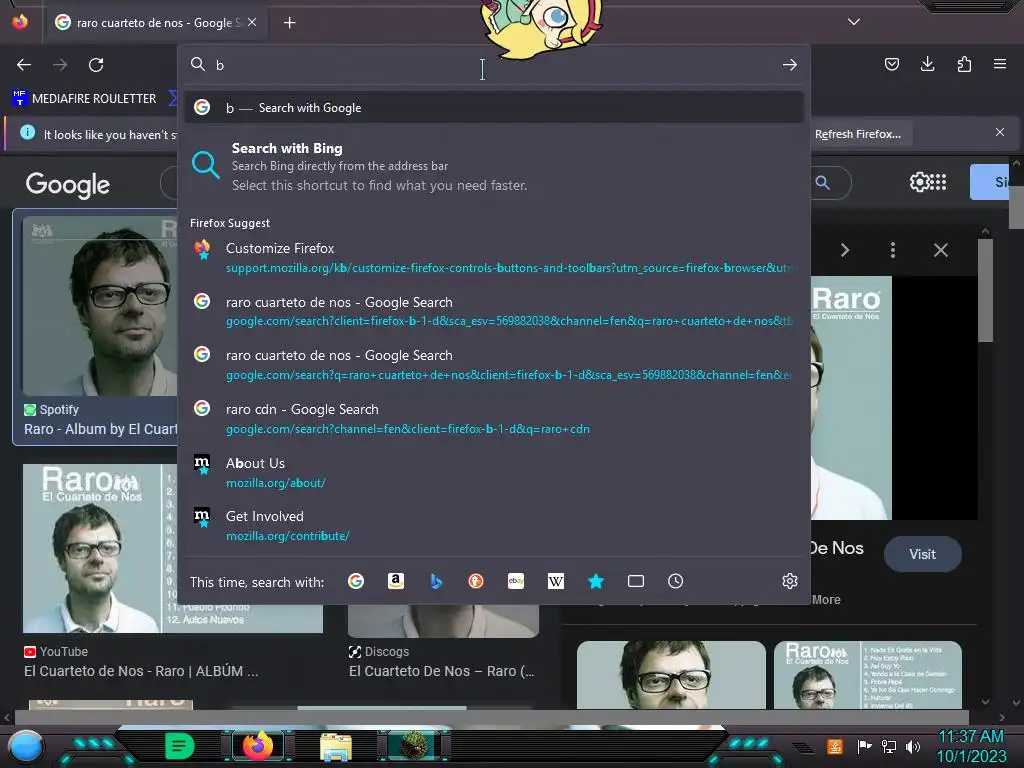The height and width of the screenshot is (768, 1024).
Task: Click Google page search magnifier icon
Action: click(x=822, y=183)
